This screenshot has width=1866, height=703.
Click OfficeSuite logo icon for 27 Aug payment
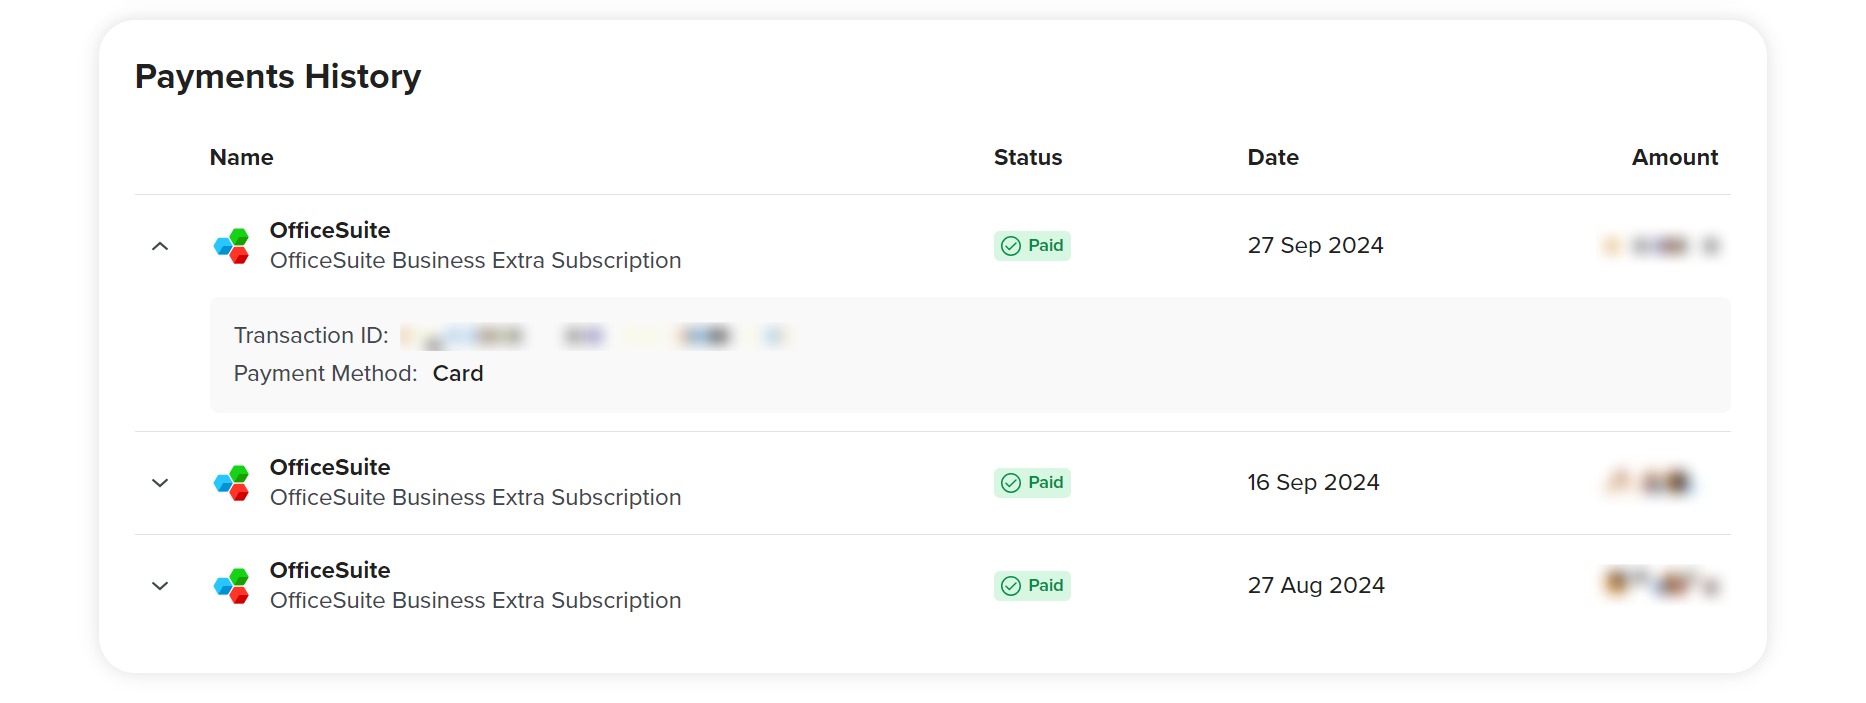(x=232, y=586)
